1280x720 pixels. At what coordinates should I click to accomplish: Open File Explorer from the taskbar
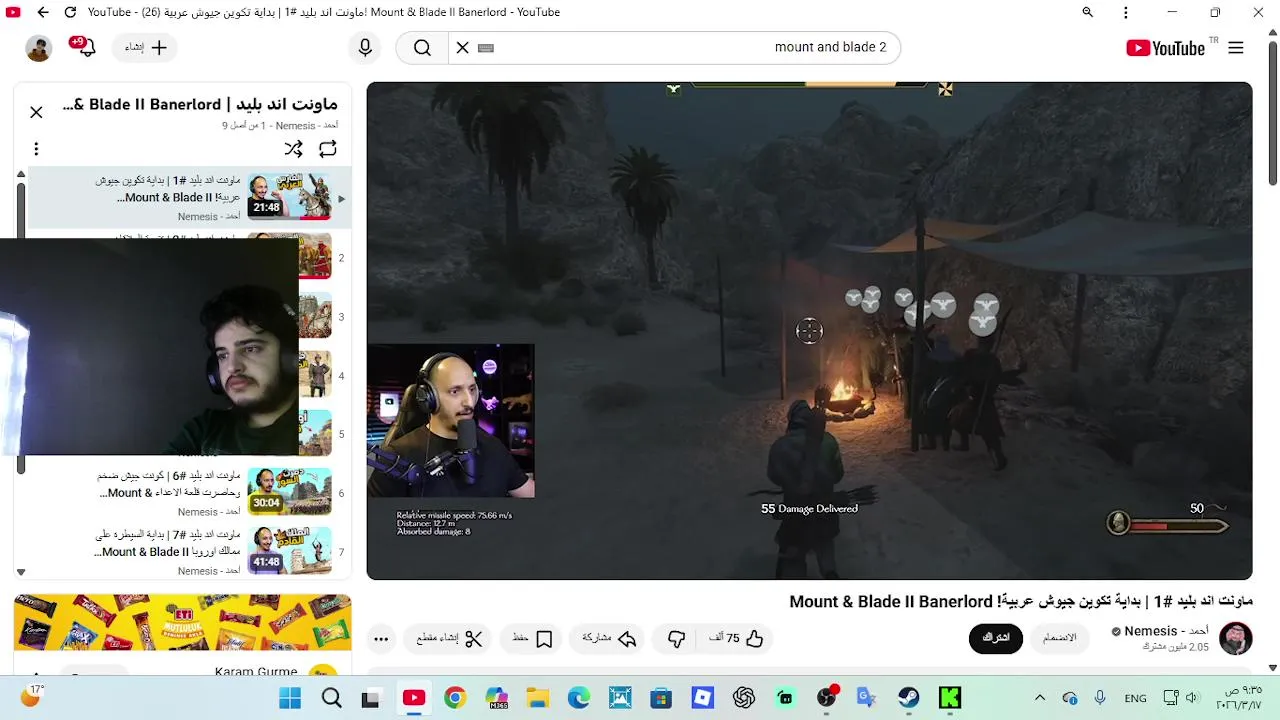pos(538,698)
